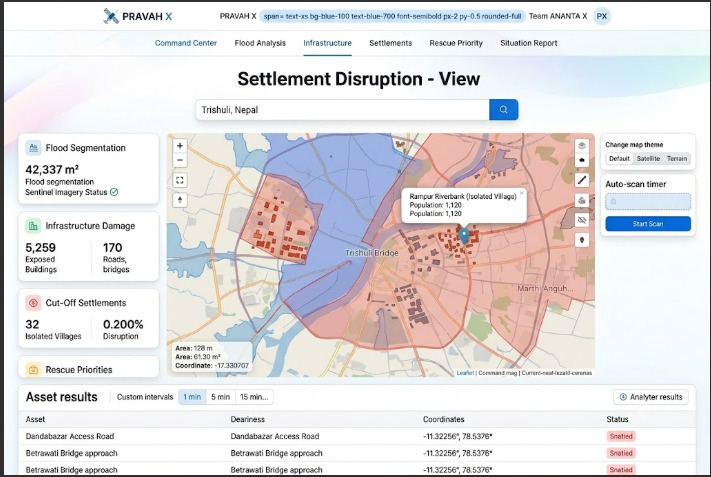The width and height of the screenshot is (711, 477).
Task: Click the Auto-scan timer input box
Action: tap(648, 202)
